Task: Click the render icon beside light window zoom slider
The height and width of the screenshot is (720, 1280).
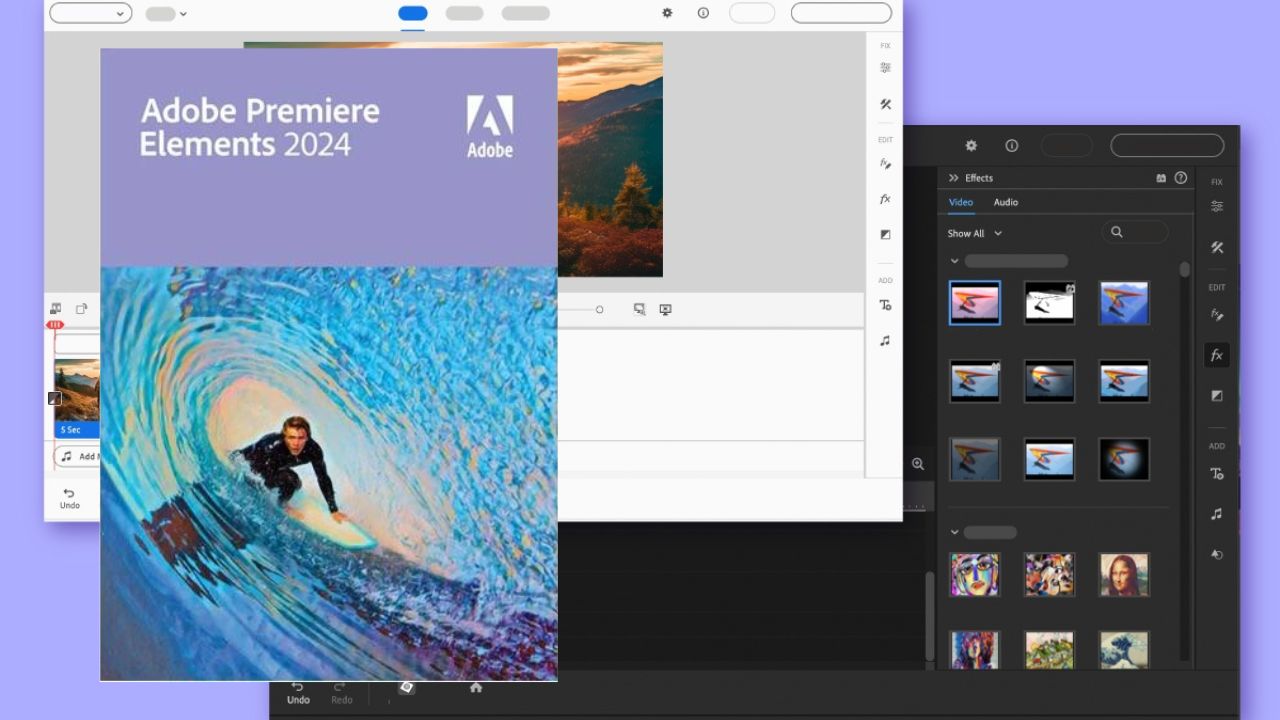Action: coord(639,309)
